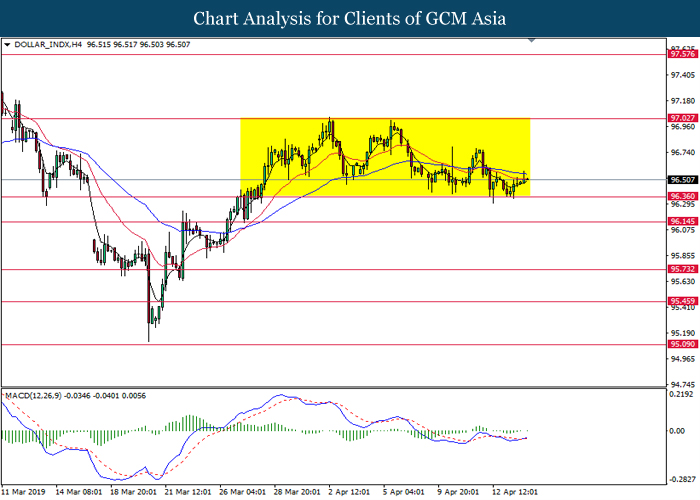
Task: Click the 95.459 price level tag
Action: pyautogui.click(x=682, y=301)
